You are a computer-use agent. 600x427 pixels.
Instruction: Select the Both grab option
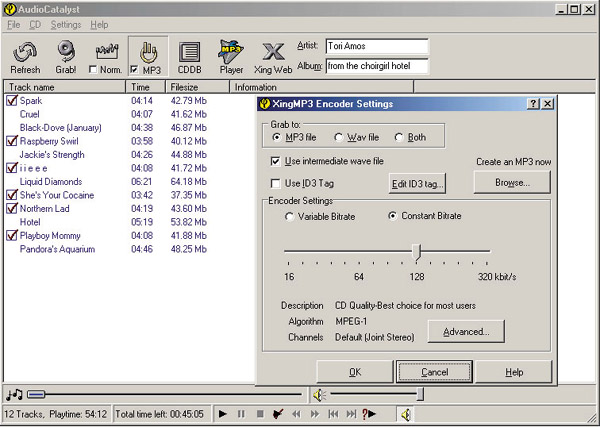[x=399, y=137]
